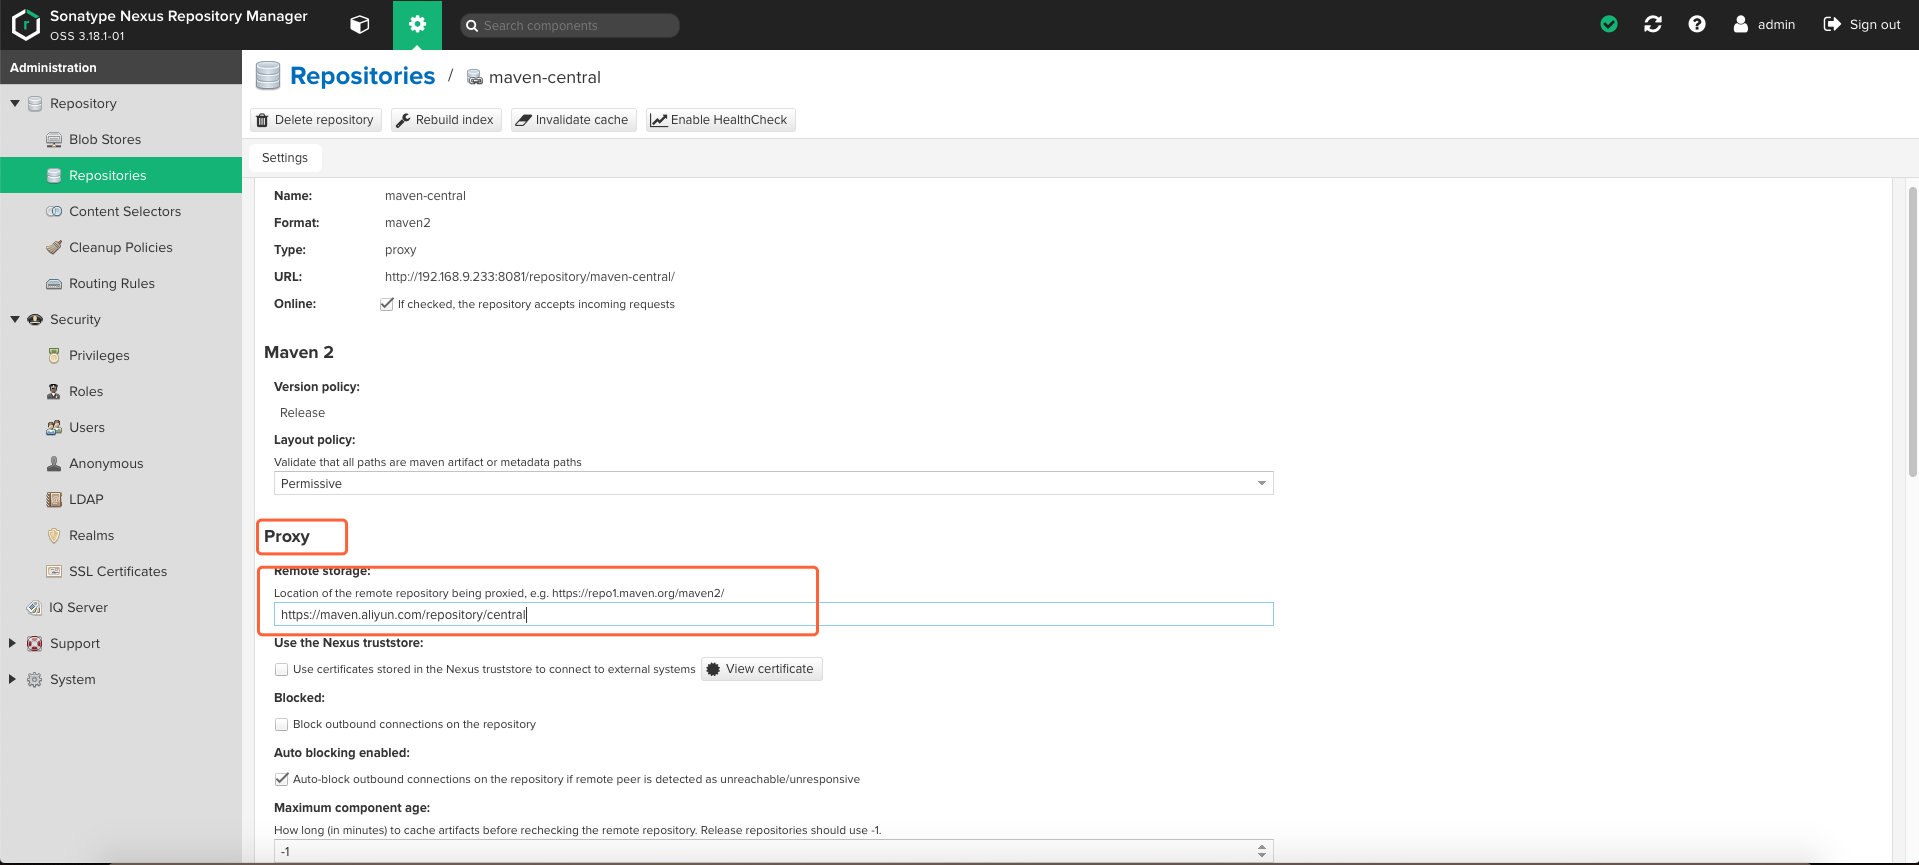The height and width of the screenshot is (865, 1919).
Task: Open IQ Server in the sidebar
Action: point(121,608)
